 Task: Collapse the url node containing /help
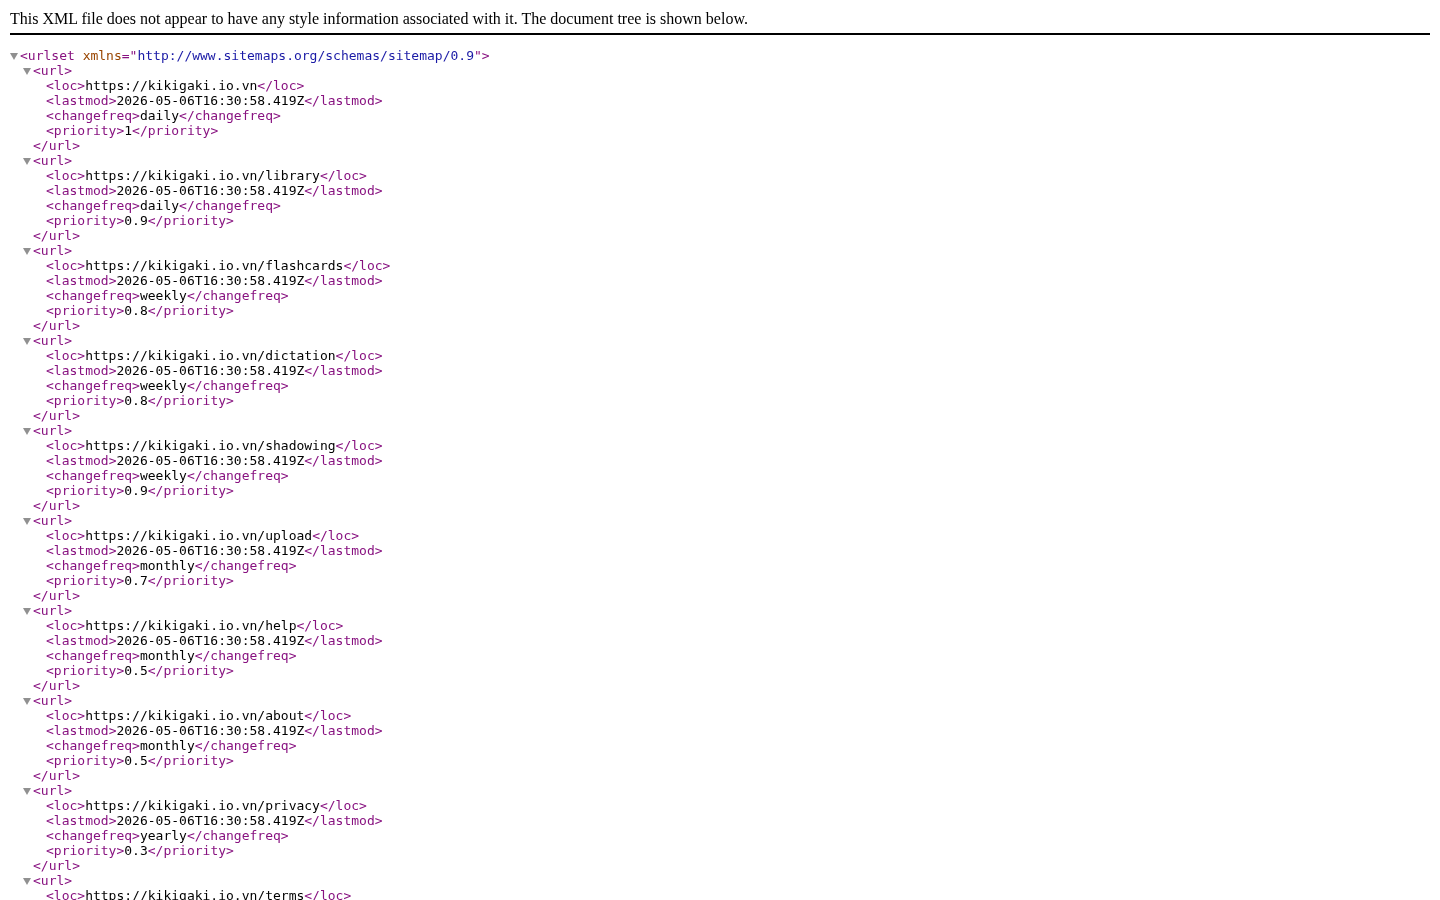pos(27,611)
